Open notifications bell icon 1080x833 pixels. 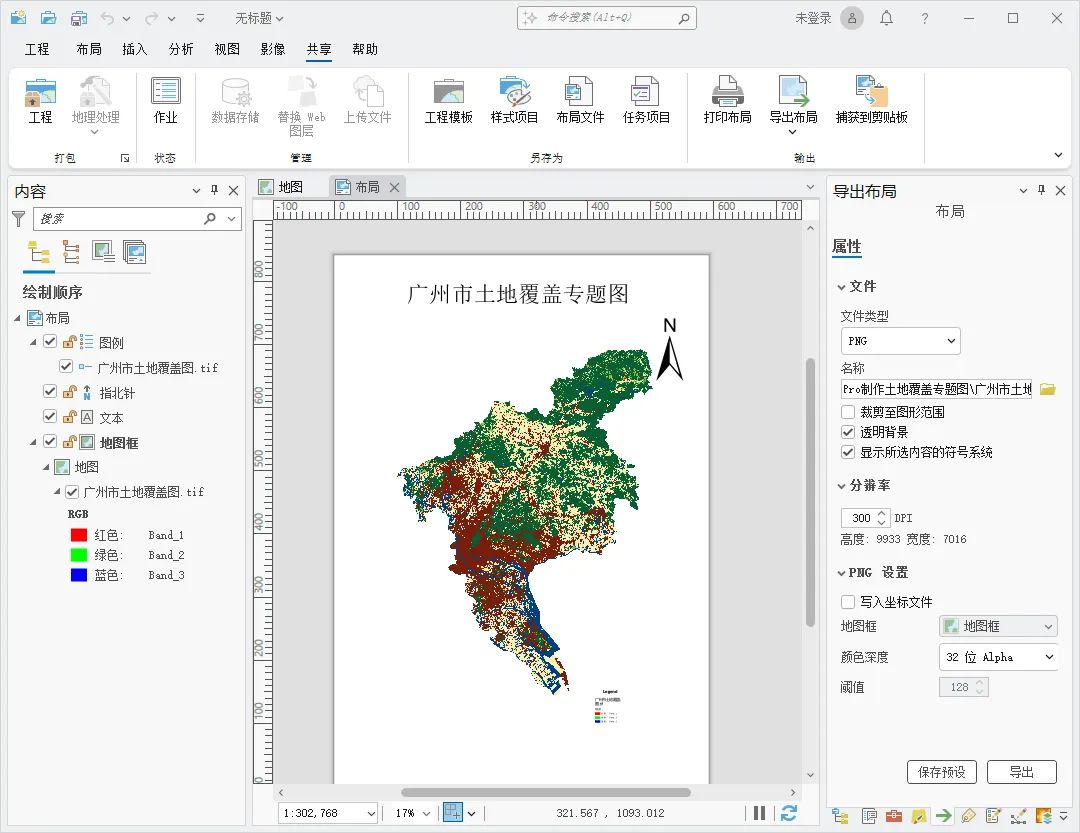point(886,19)
